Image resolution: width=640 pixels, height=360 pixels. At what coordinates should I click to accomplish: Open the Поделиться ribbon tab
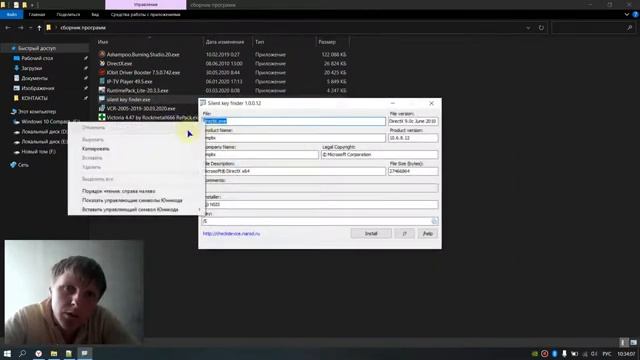[x=68, y=14]
